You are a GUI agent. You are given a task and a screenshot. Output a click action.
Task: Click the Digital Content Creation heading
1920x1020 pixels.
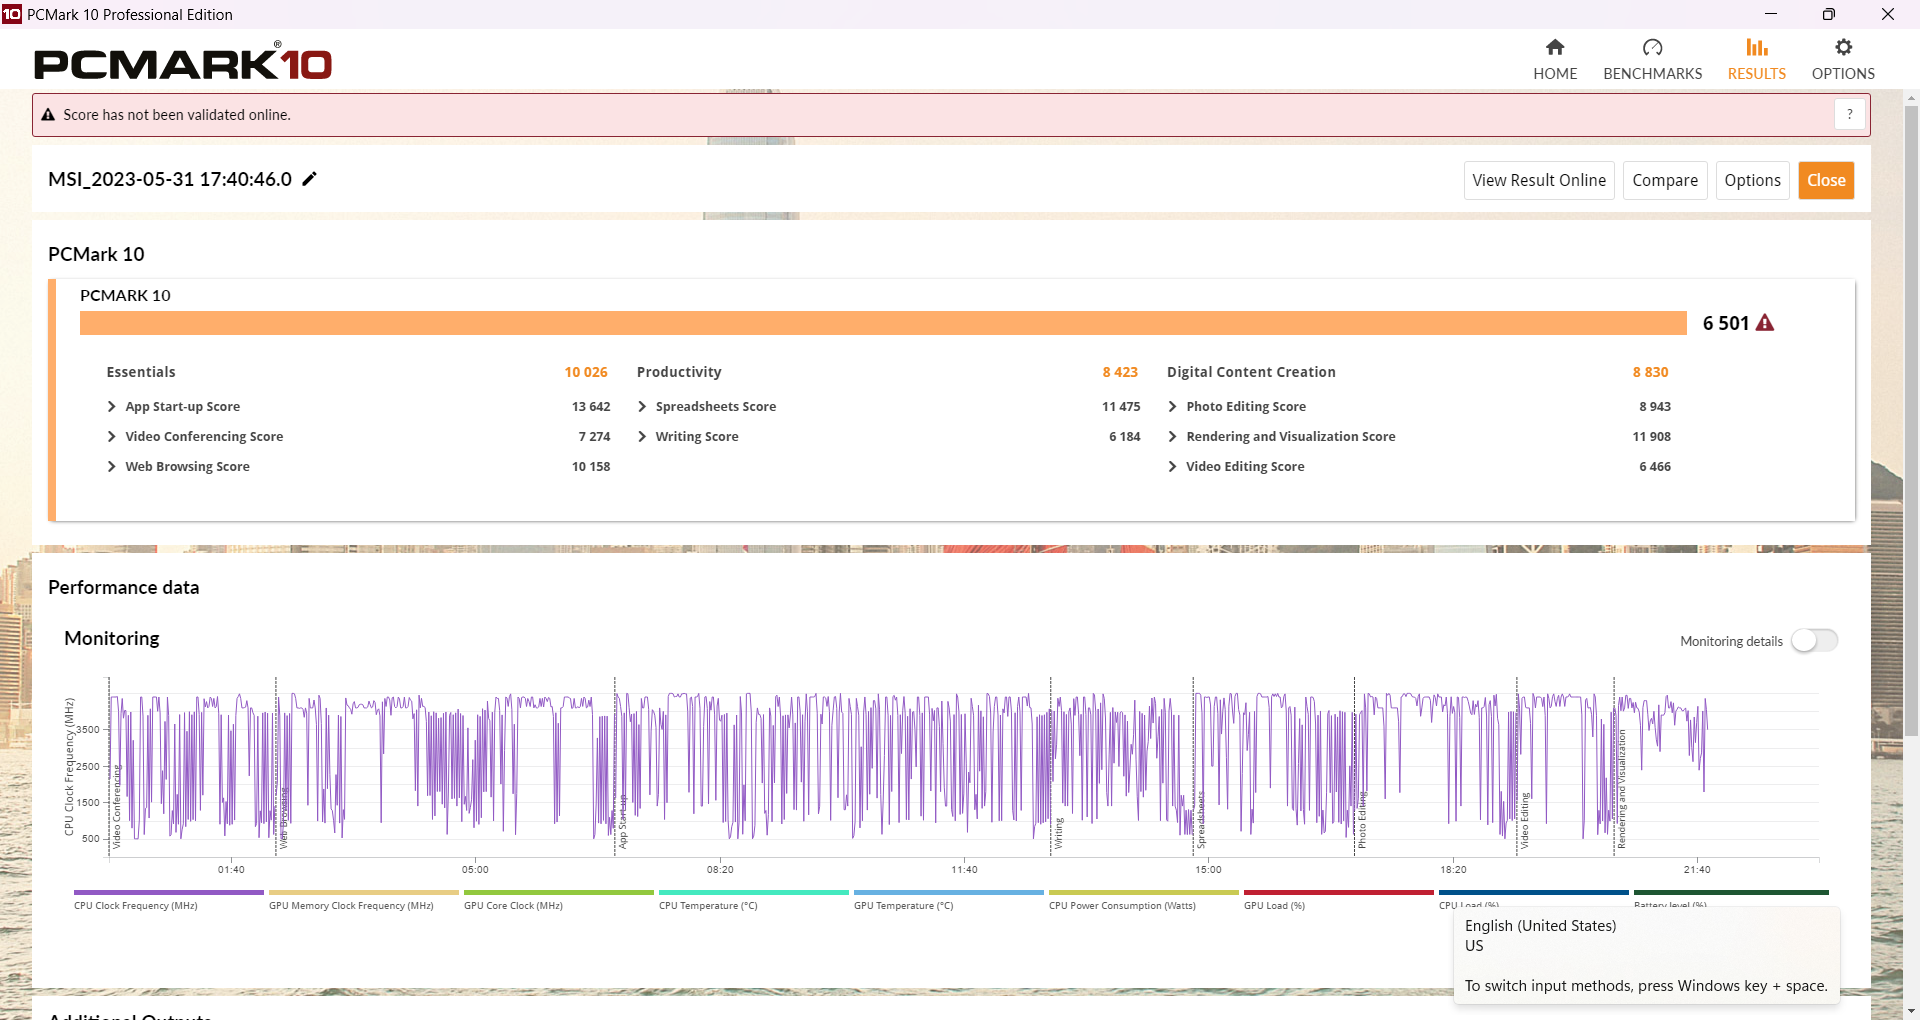[1251, 372]
